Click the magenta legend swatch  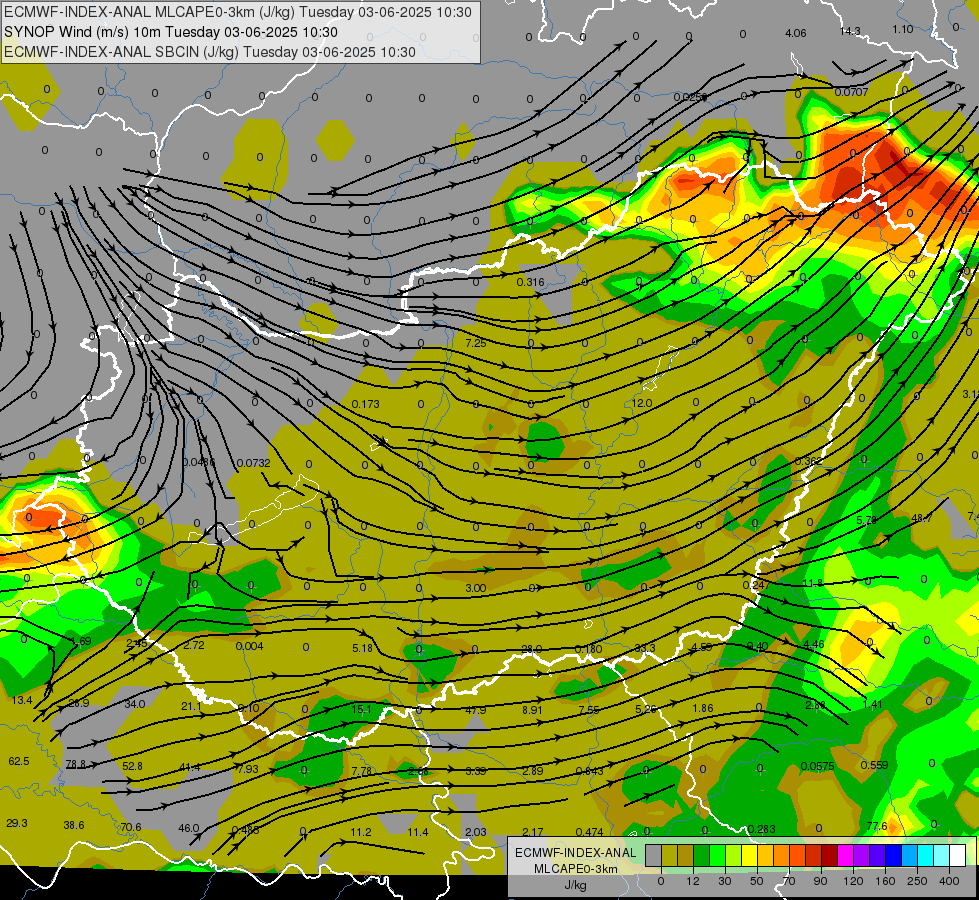point(846,855)
